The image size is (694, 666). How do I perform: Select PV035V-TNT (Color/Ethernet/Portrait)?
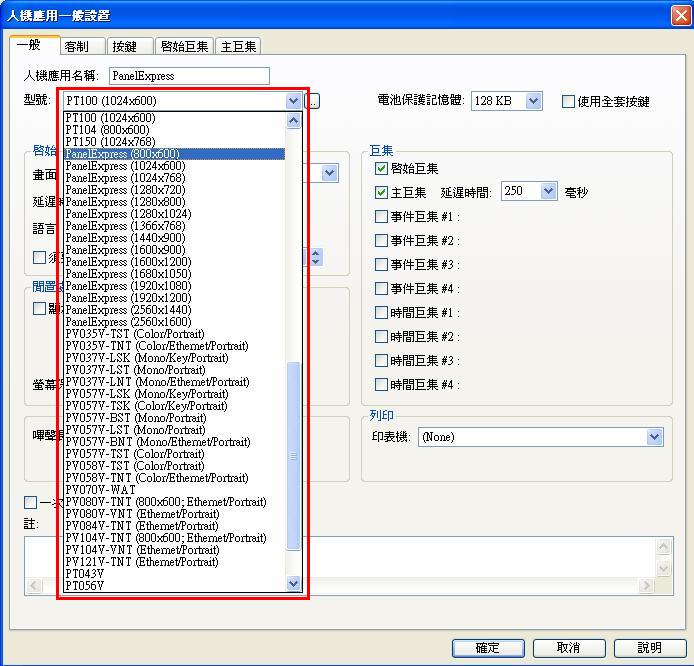pyautogui.click(x=175, y=346)
